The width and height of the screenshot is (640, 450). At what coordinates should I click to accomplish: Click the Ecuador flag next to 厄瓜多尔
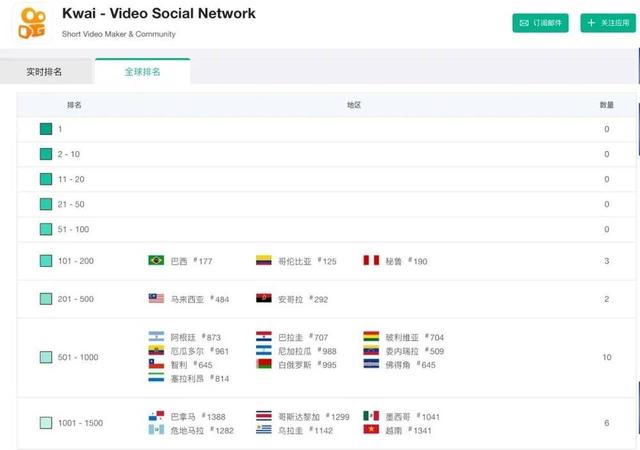(156, 350)
